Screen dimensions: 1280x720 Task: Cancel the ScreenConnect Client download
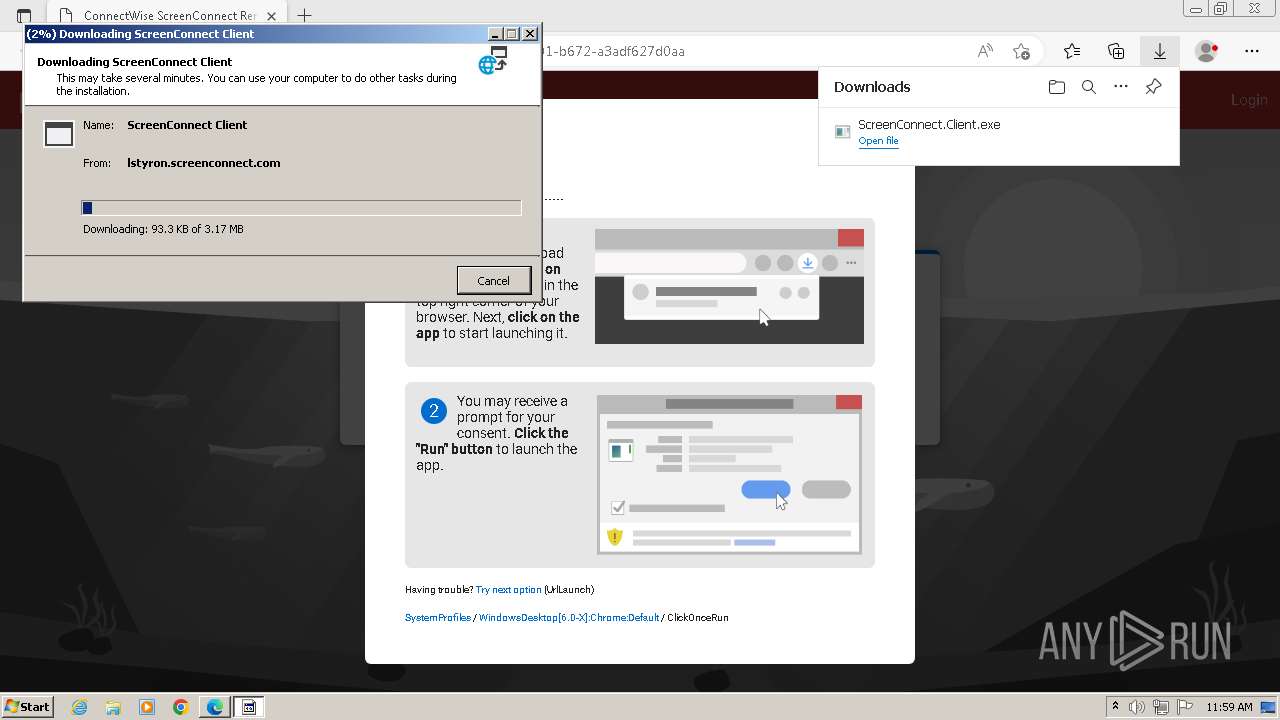tap(493, 281)
